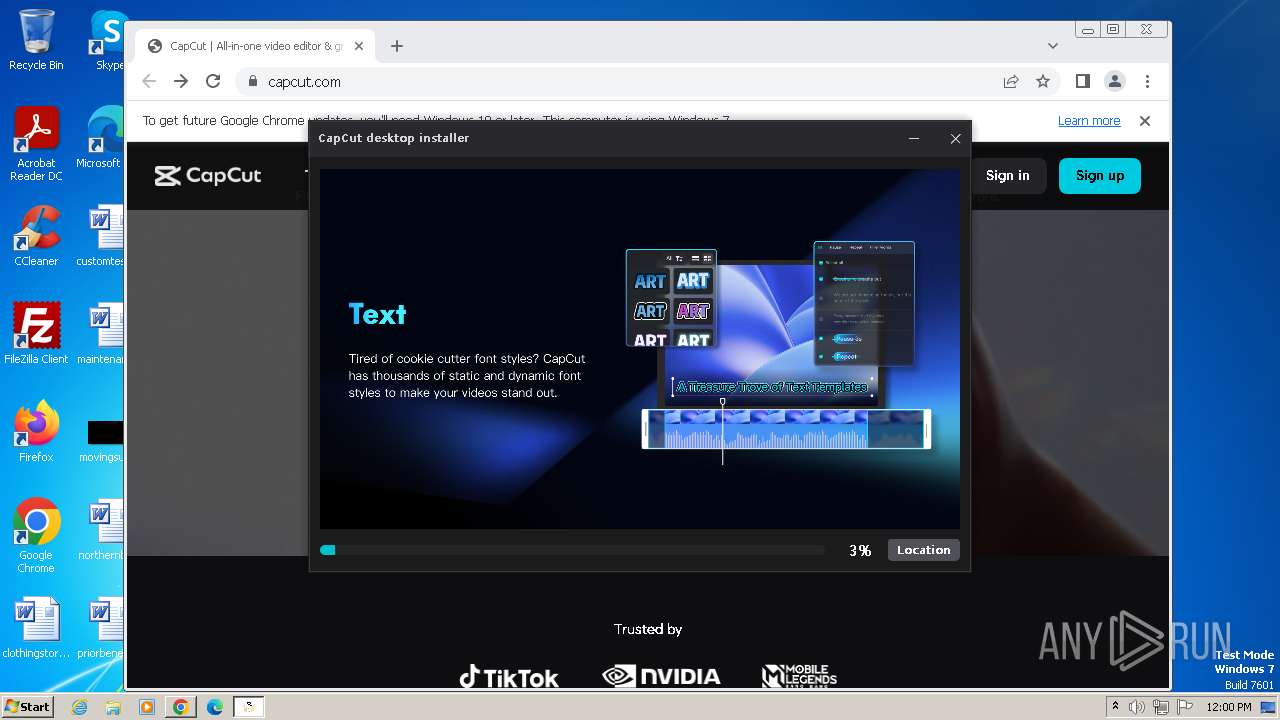
Task: Open the Recycle Bin desktop icon
Action: click(36, 40)
